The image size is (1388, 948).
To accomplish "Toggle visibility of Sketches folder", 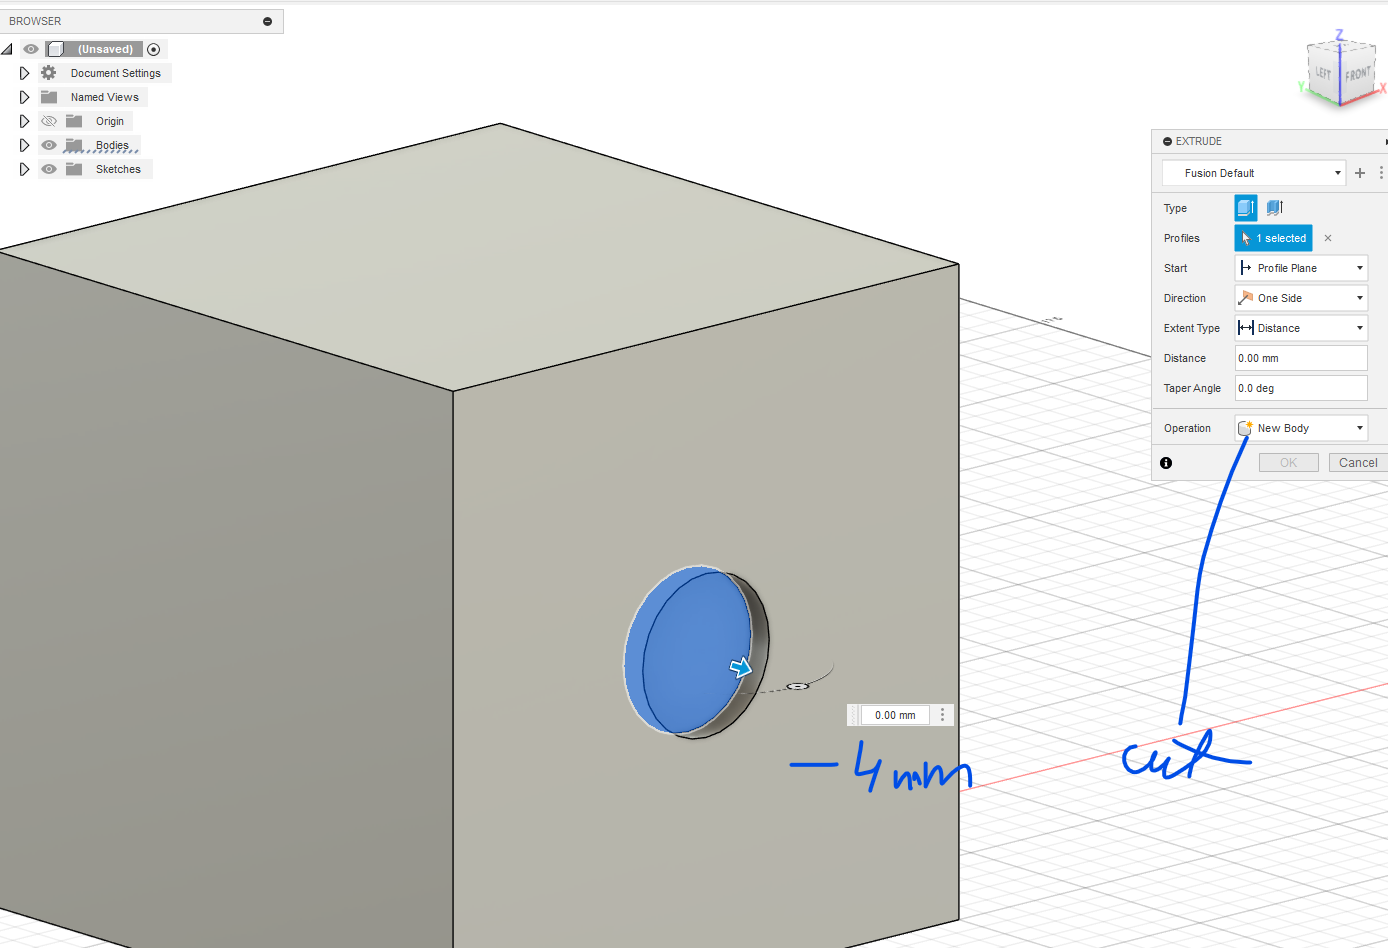I will click(49, 169).
